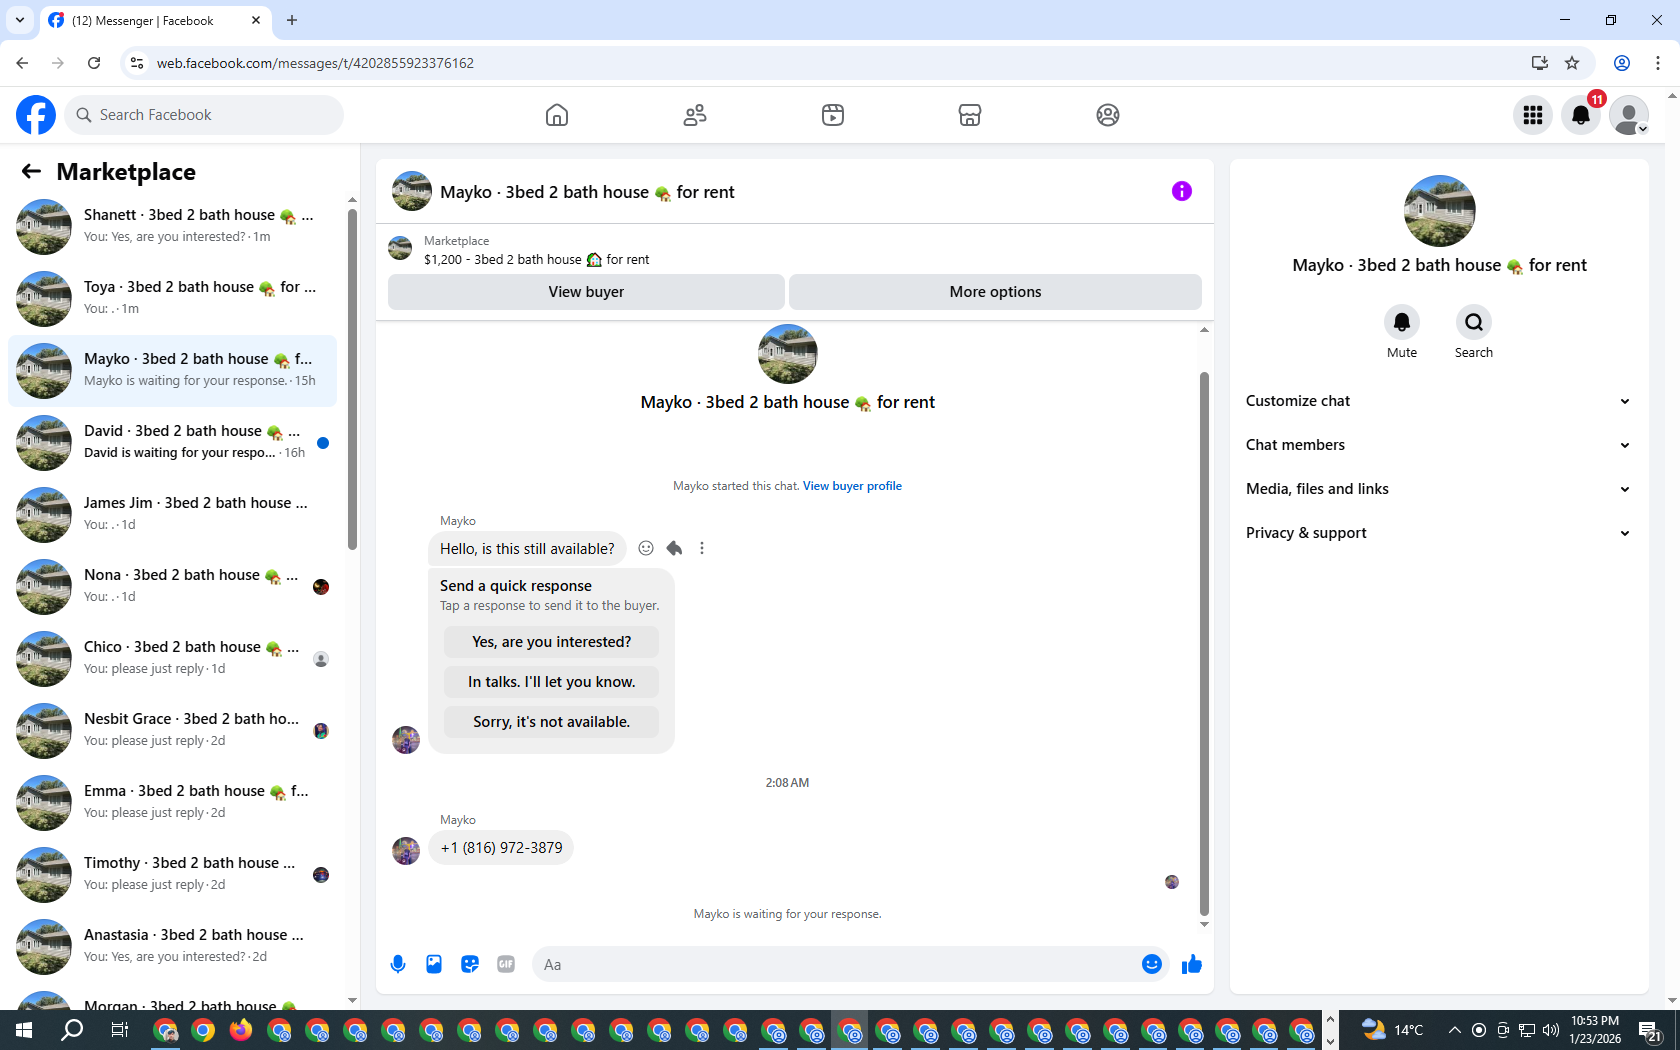Open the Timothy conversation
This screenshot has height=1050, width=1680.
(172, 874)
